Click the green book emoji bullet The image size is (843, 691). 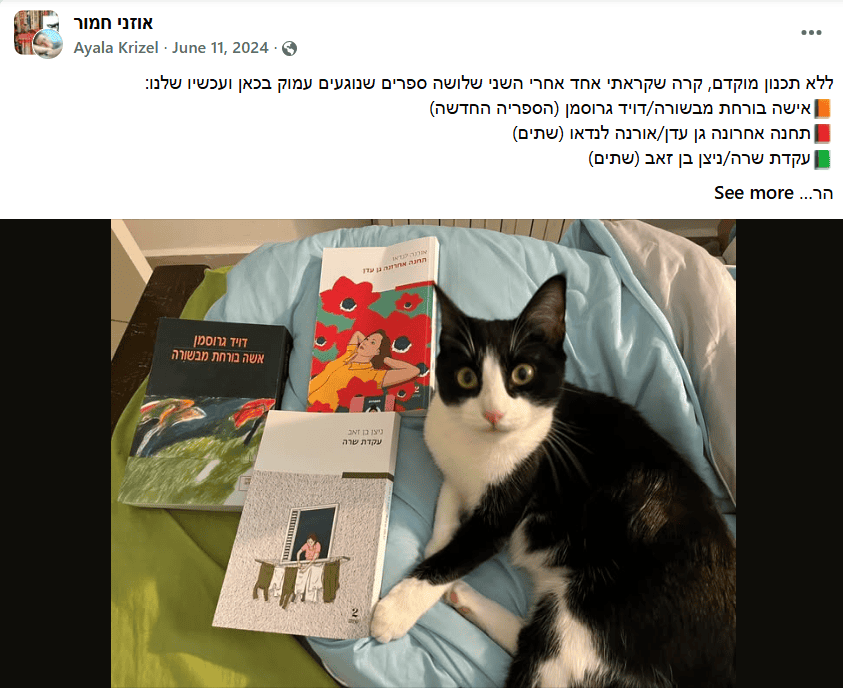[822, 159]
